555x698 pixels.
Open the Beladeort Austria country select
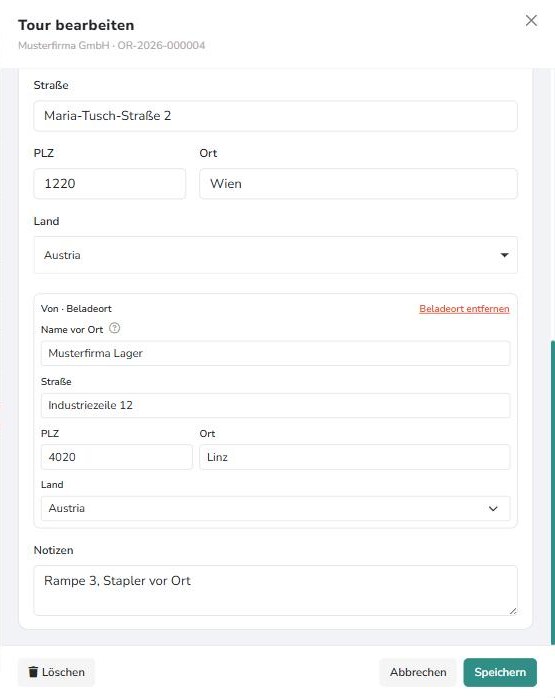[x=275, y=508]
